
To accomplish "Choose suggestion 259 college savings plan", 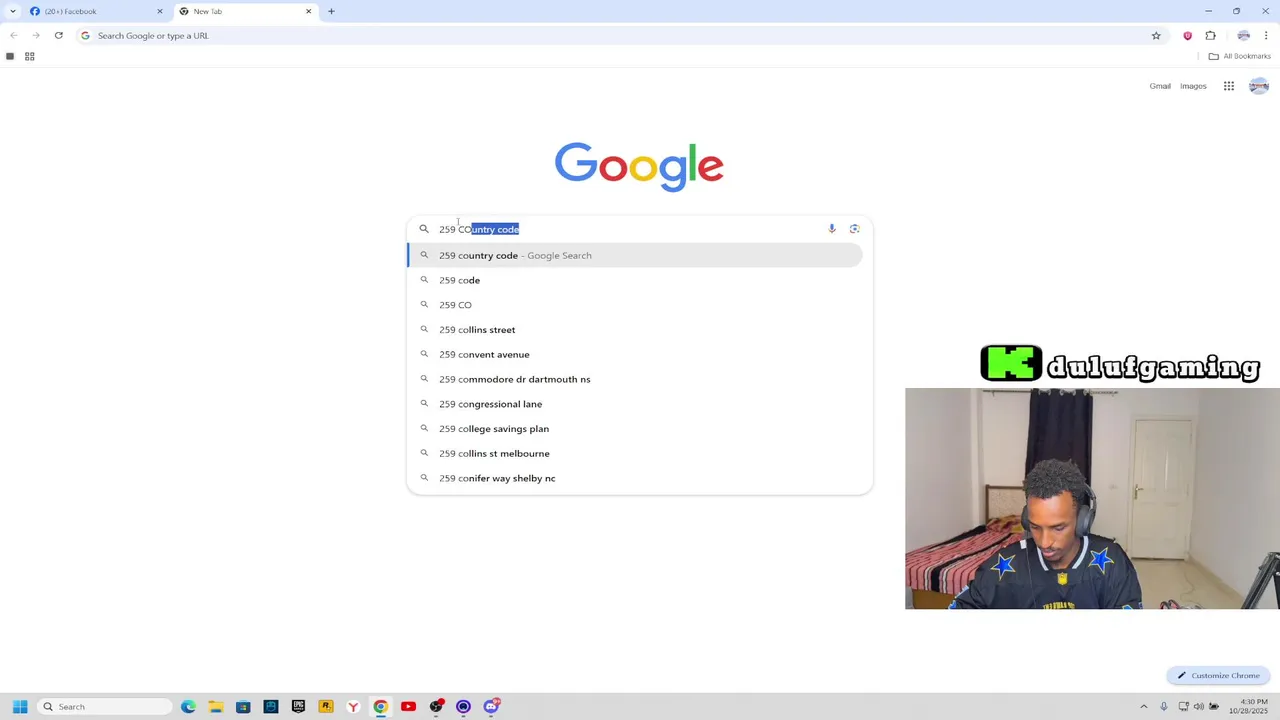I will pyautogui.click(x=635, y=429).
